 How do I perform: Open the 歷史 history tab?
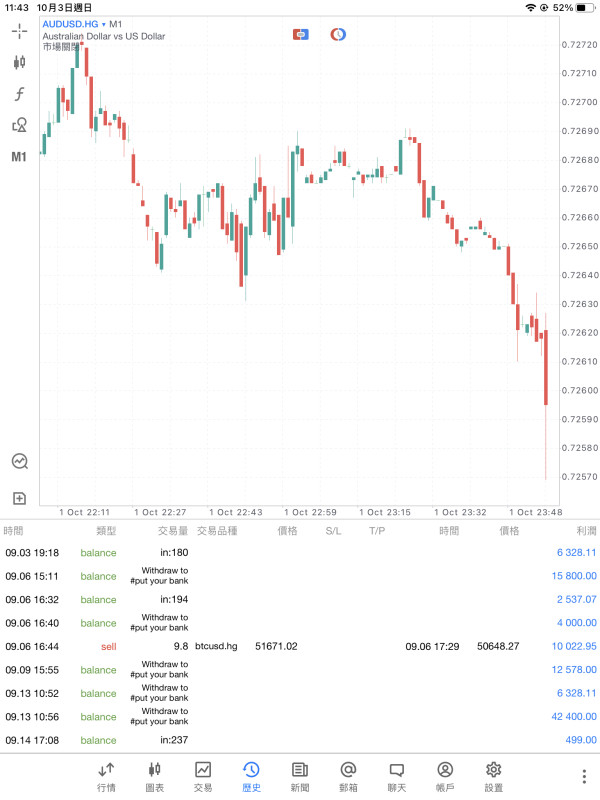click(x=251, y=777)
